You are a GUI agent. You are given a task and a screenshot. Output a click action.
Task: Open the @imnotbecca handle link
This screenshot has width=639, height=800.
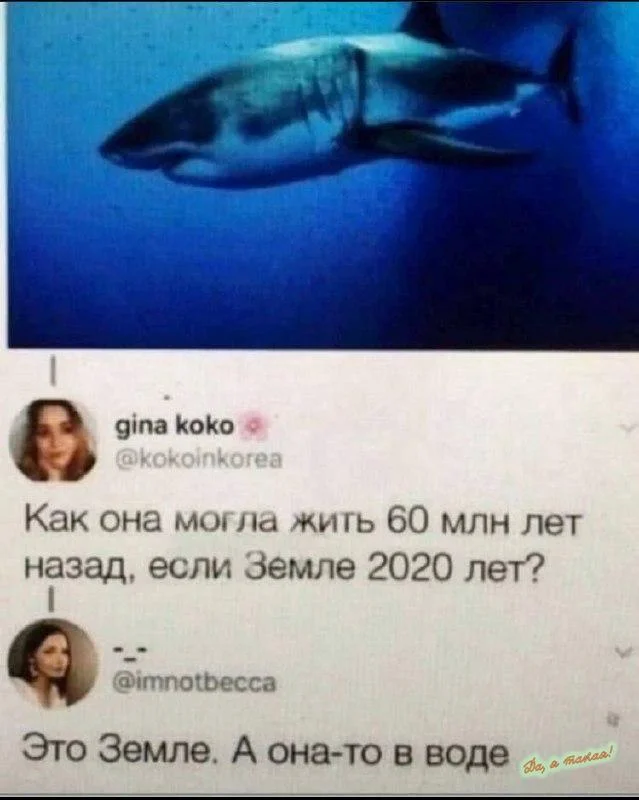click(x=196, y=682)
